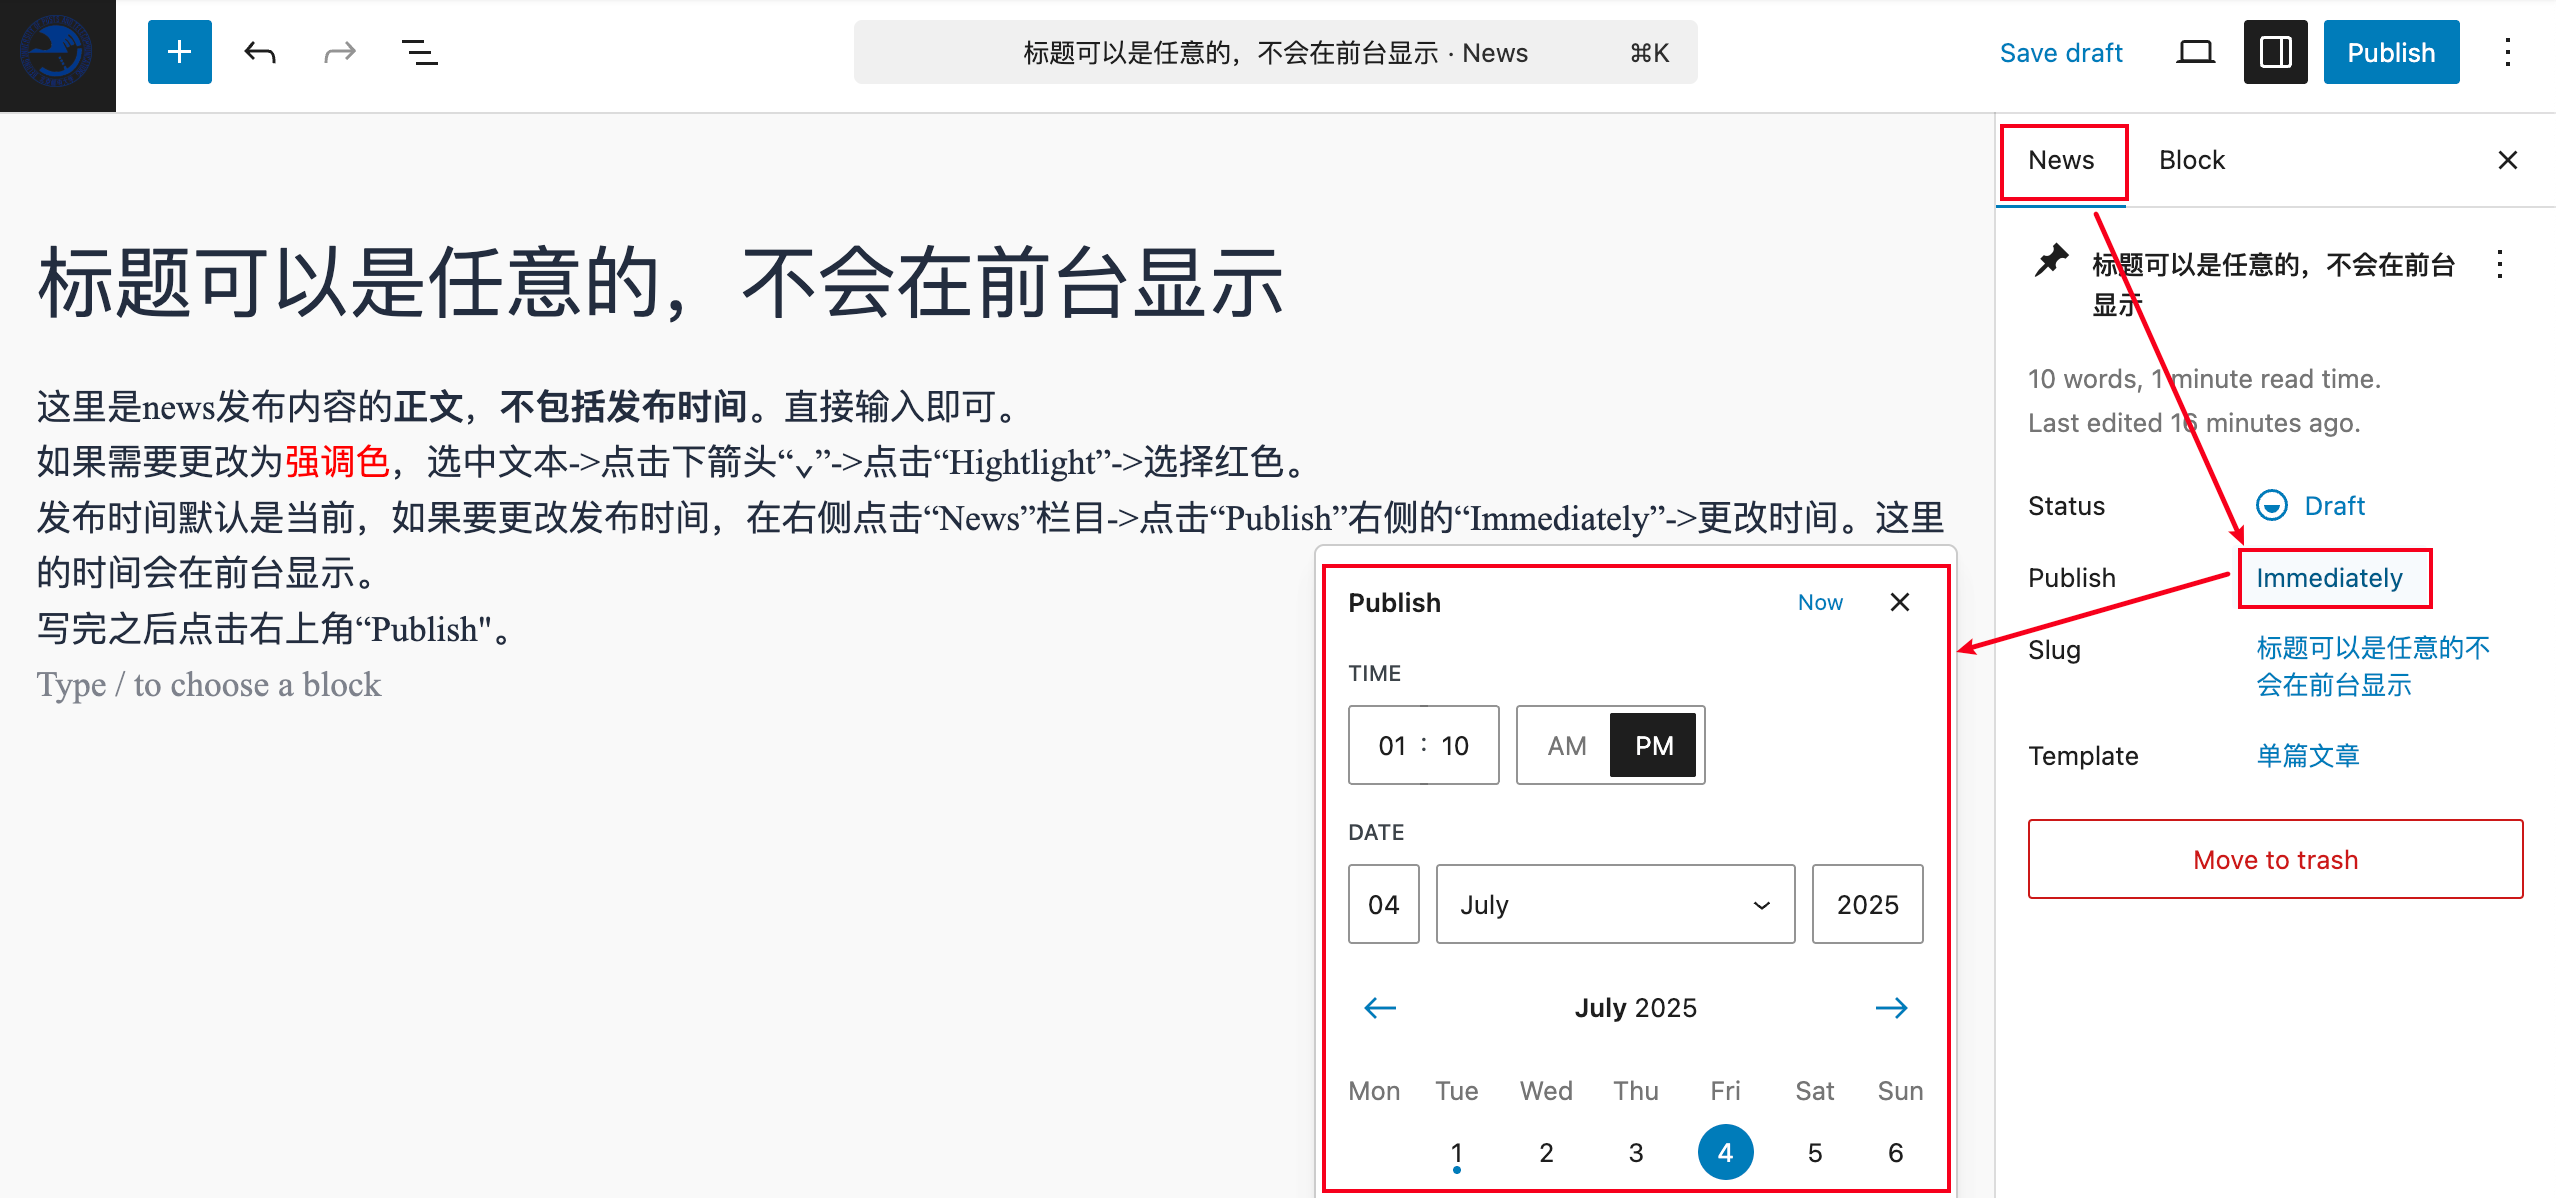Screen dimensions: 2556x1198
Task: Switch to the News tab
Action: [2061, 160]
